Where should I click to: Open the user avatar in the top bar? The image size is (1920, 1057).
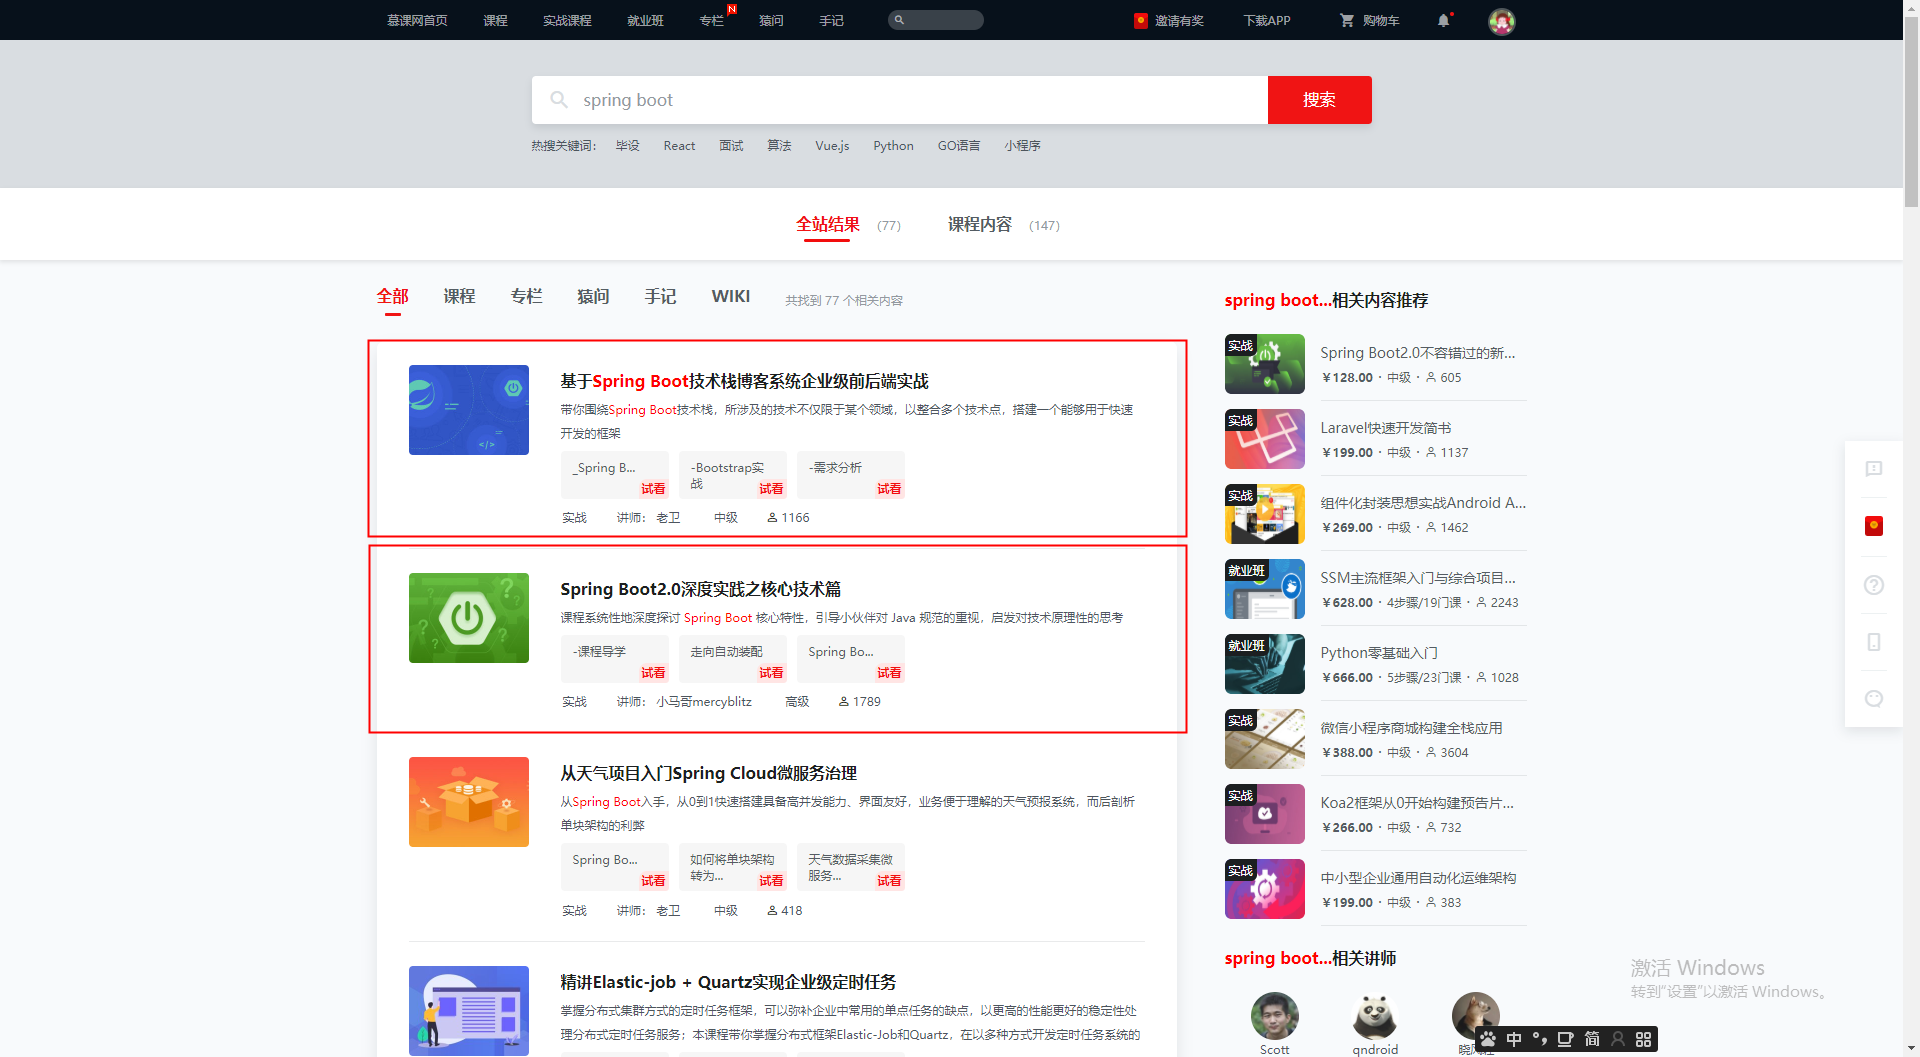point(1501,21)
